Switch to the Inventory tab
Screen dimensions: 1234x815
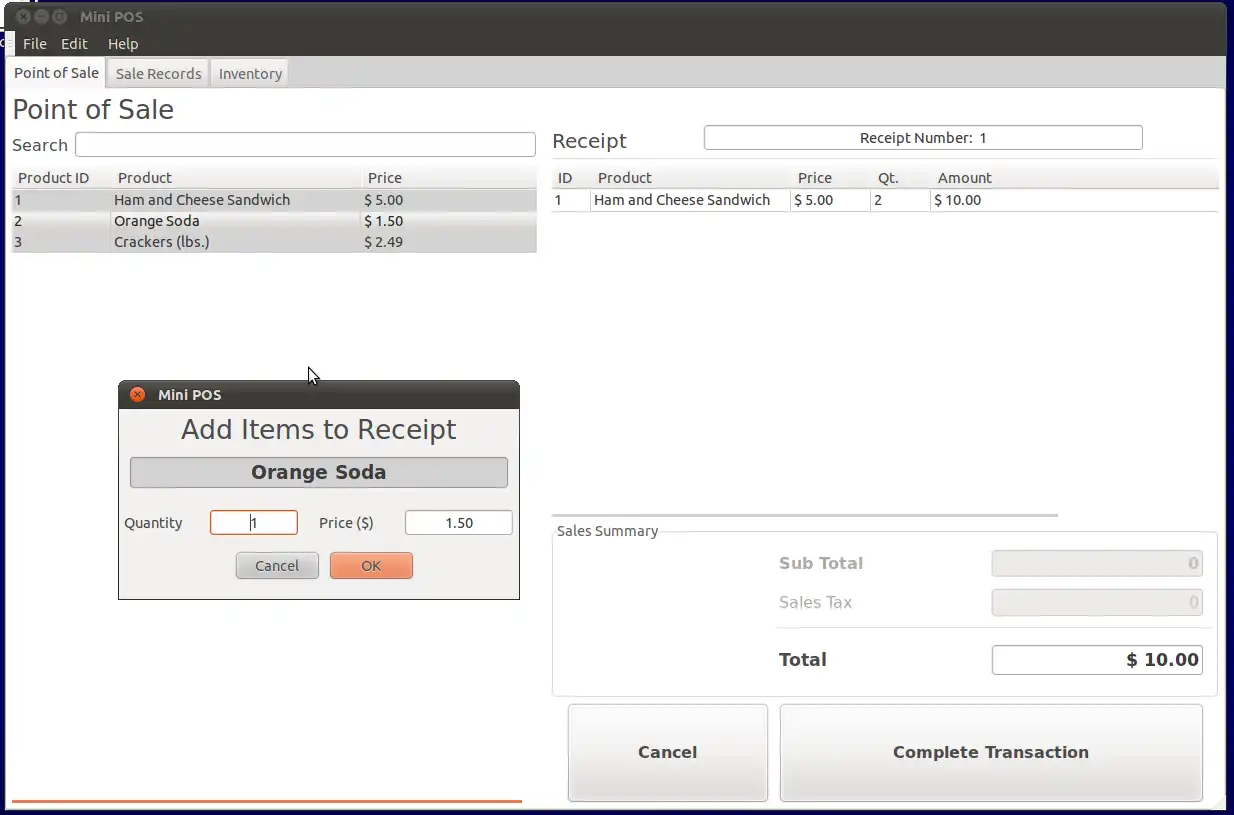tap(250, 74)
